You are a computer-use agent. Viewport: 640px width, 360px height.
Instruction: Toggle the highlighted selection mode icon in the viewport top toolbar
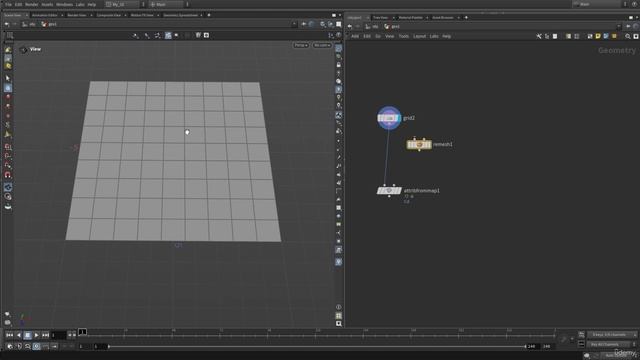coord(168,36)
